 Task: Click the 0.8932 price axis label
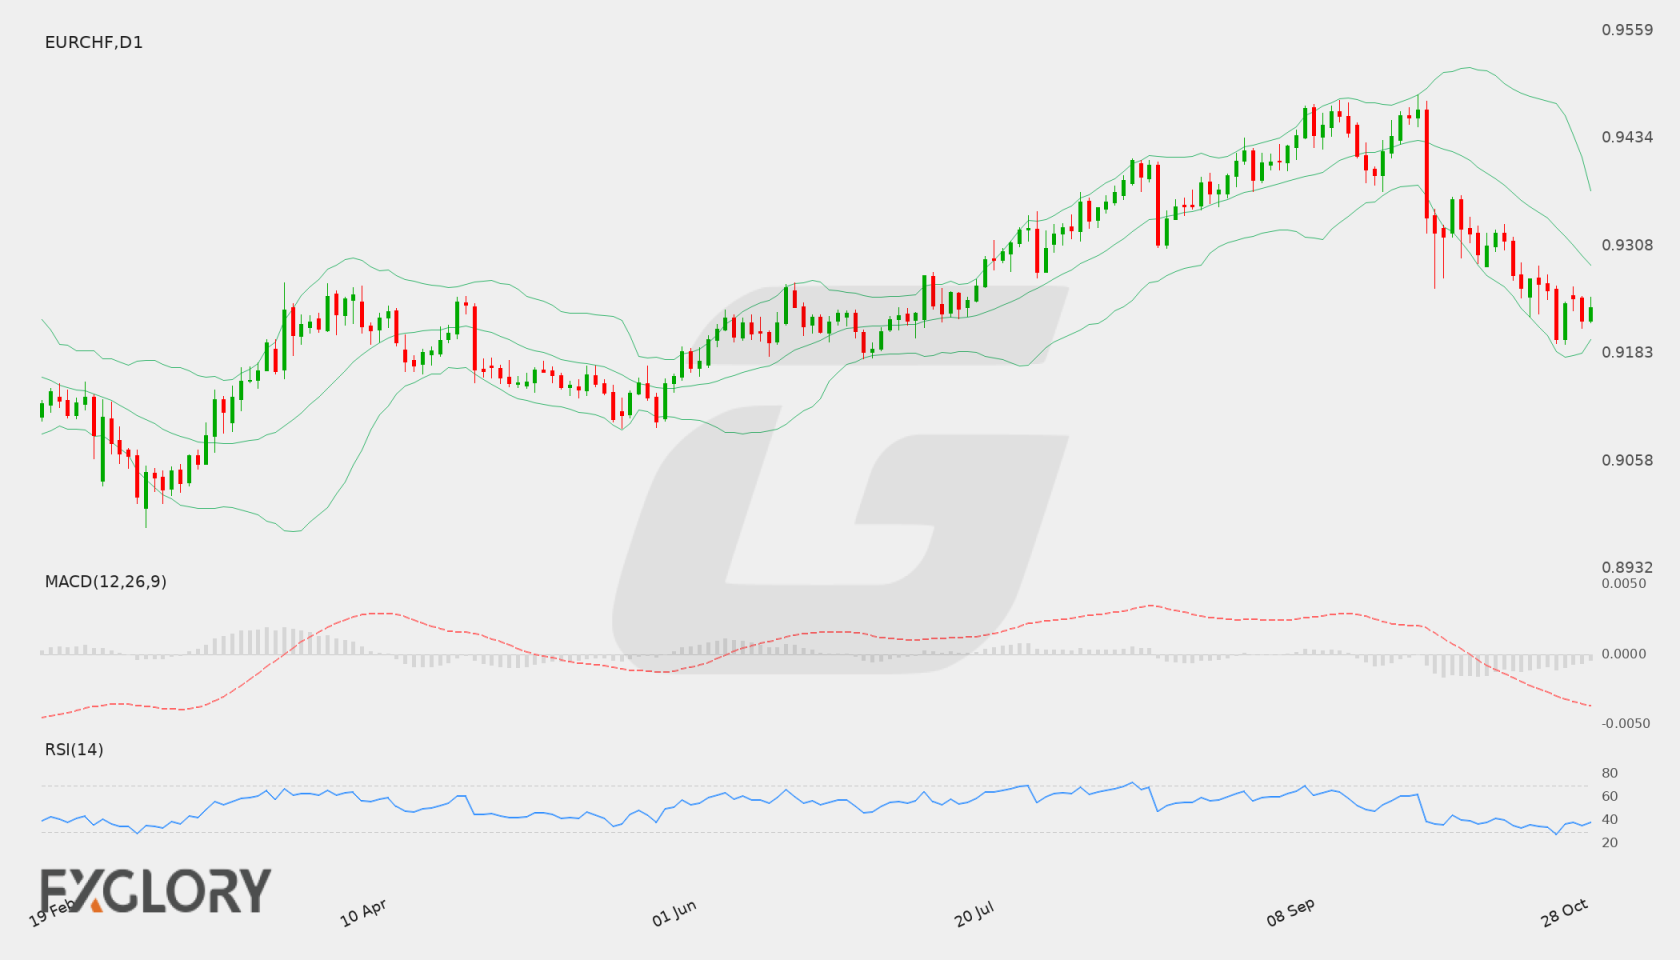(1627, 567)
